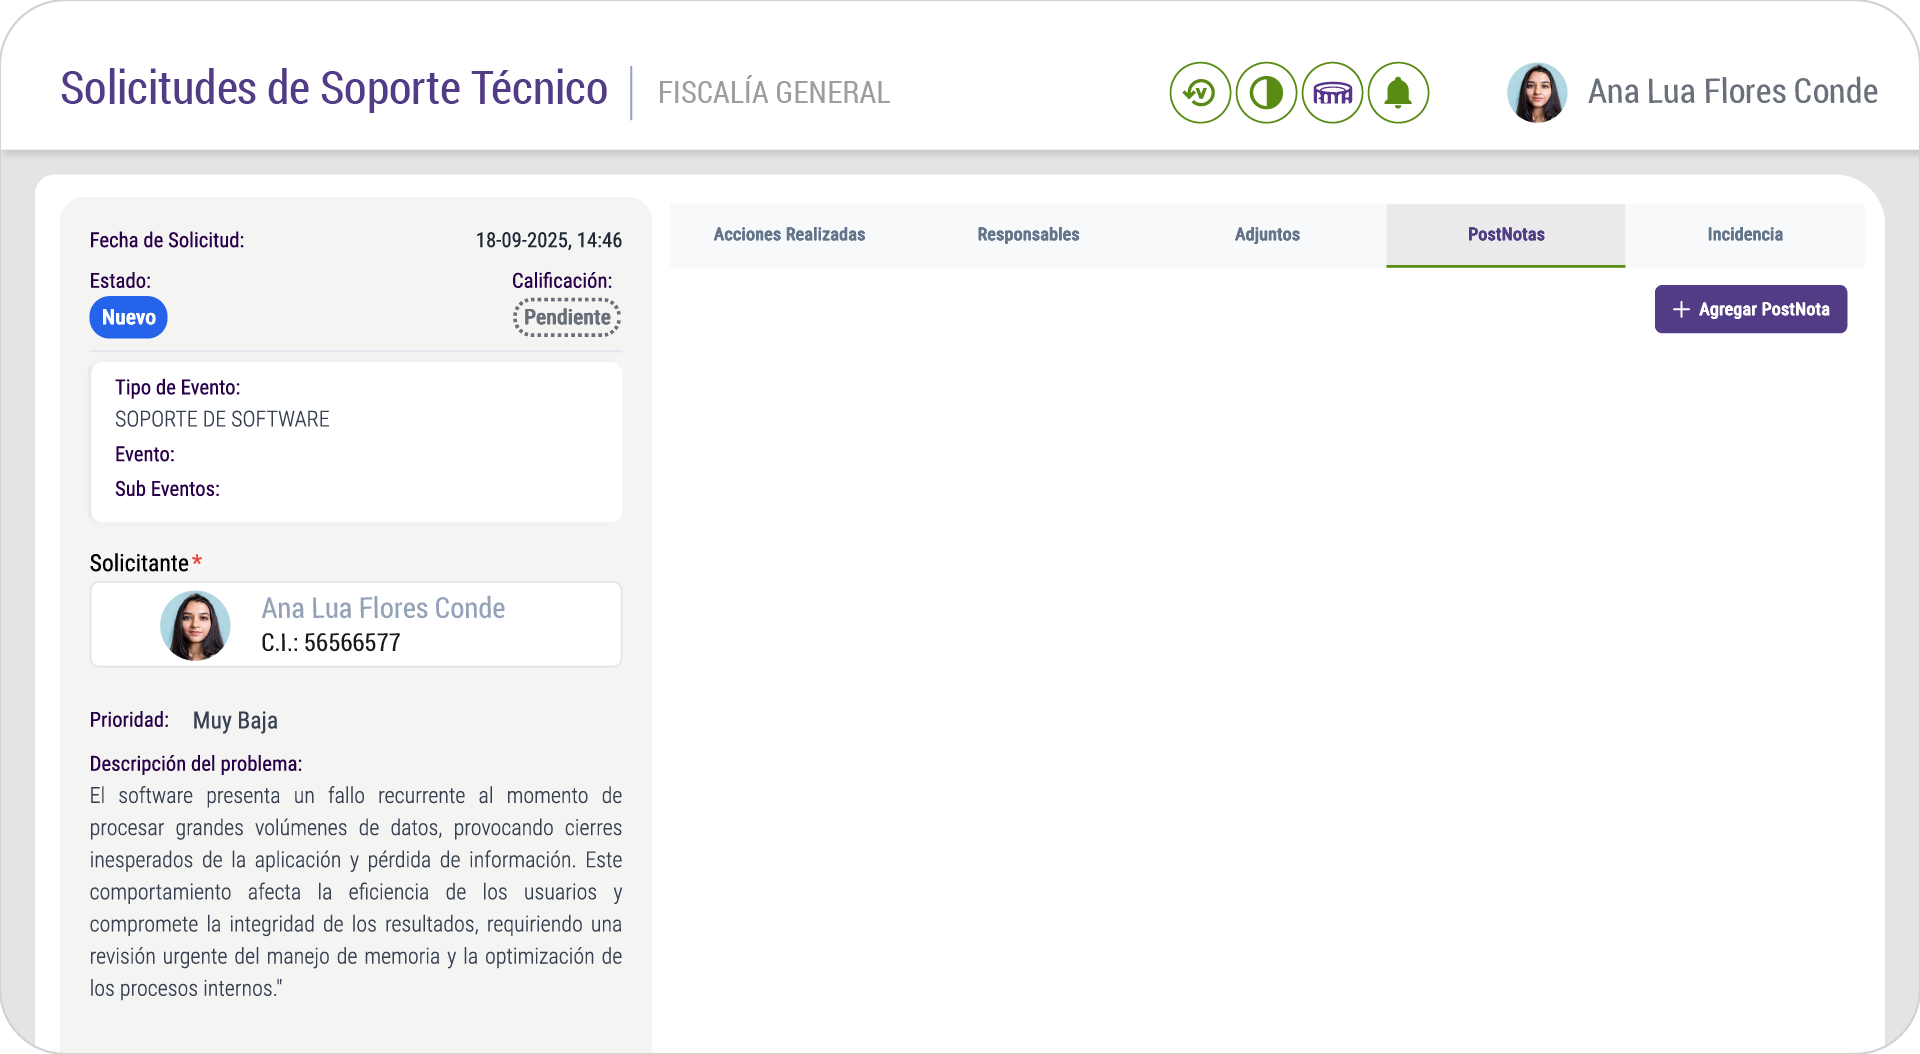Click the solicitante's photo thumbnail

195,624
